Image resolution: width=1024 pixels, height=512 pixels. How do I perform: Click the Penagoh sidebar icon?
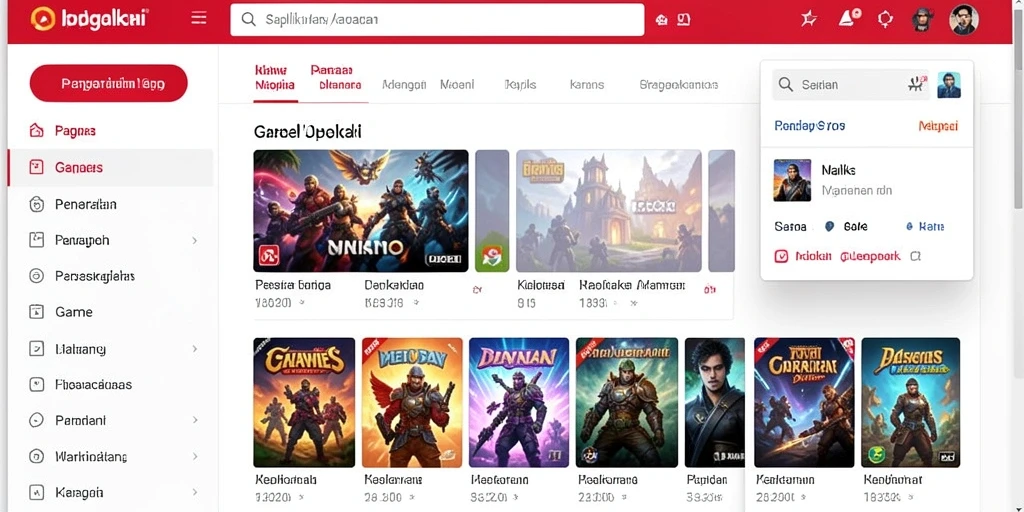pyautogui.click(x=37, y=240)
